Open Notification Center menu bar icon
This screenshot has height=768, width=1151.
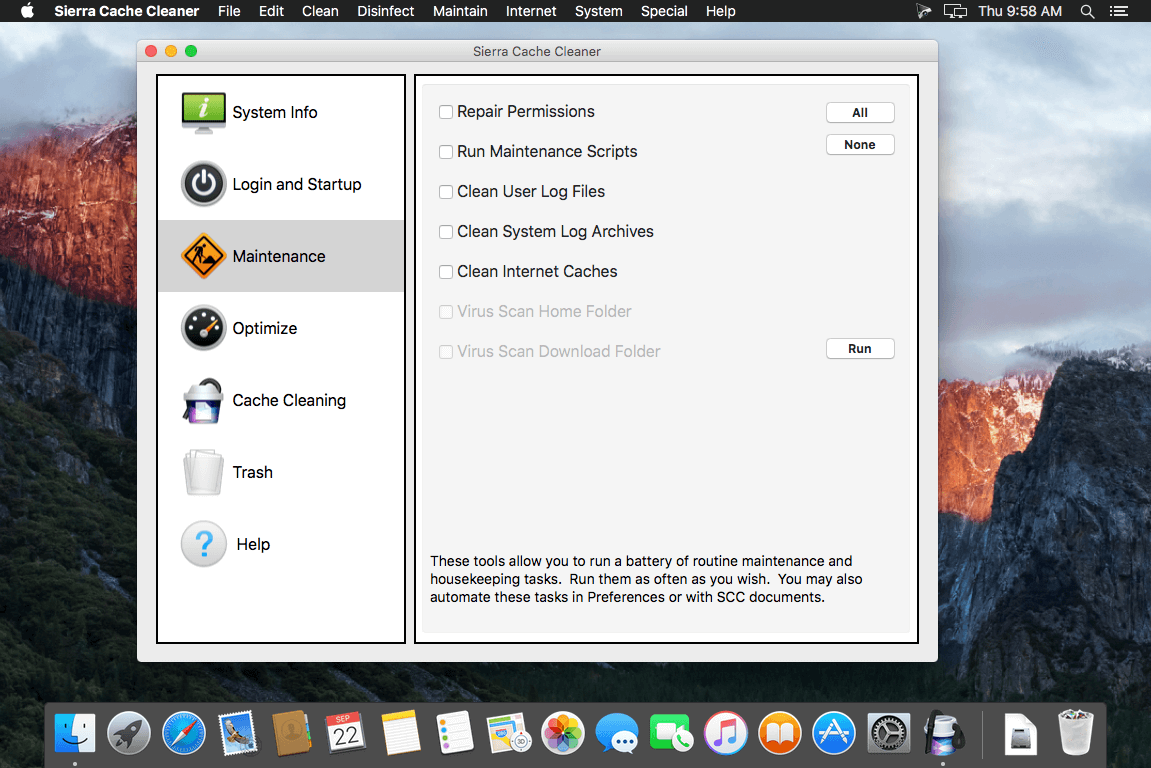tap(1119, 11)
